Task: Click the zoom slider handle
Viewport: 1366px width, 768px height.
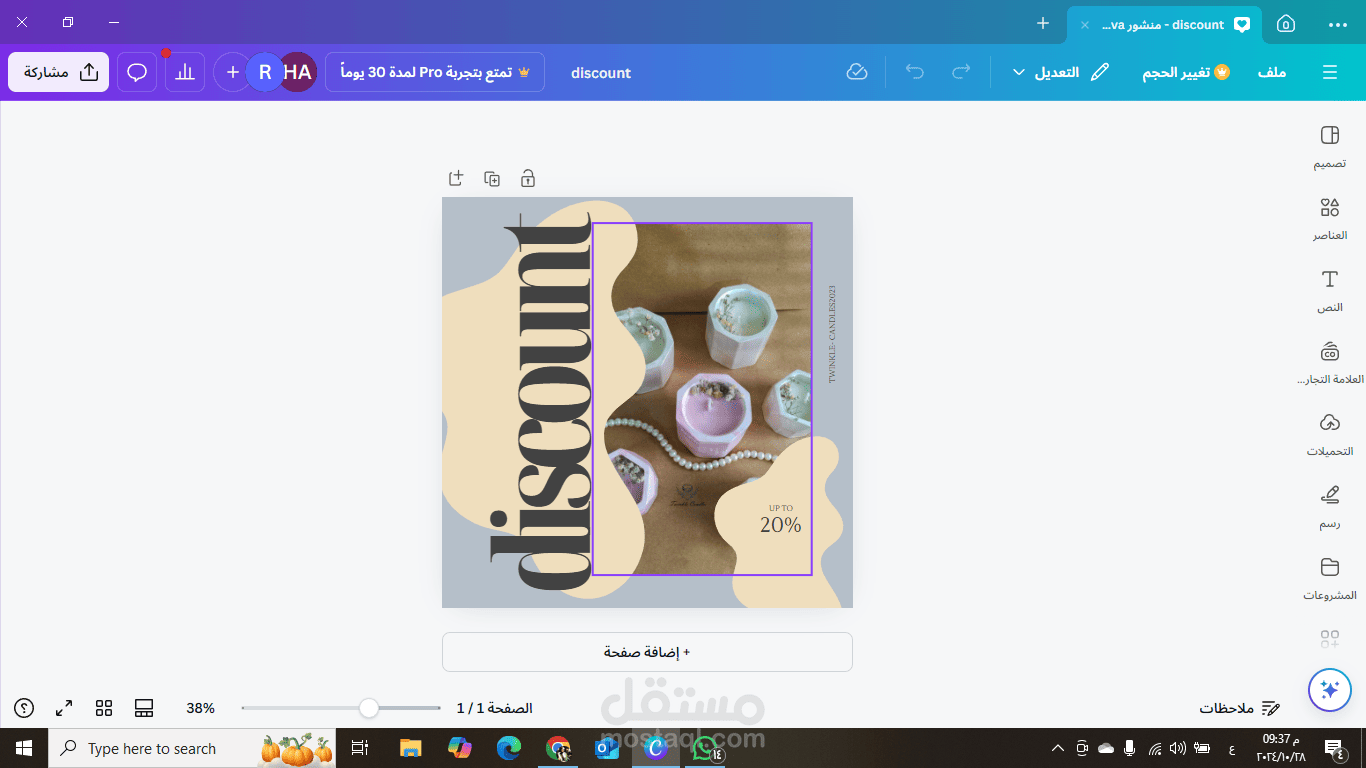Action: click(x=369, y=708)
